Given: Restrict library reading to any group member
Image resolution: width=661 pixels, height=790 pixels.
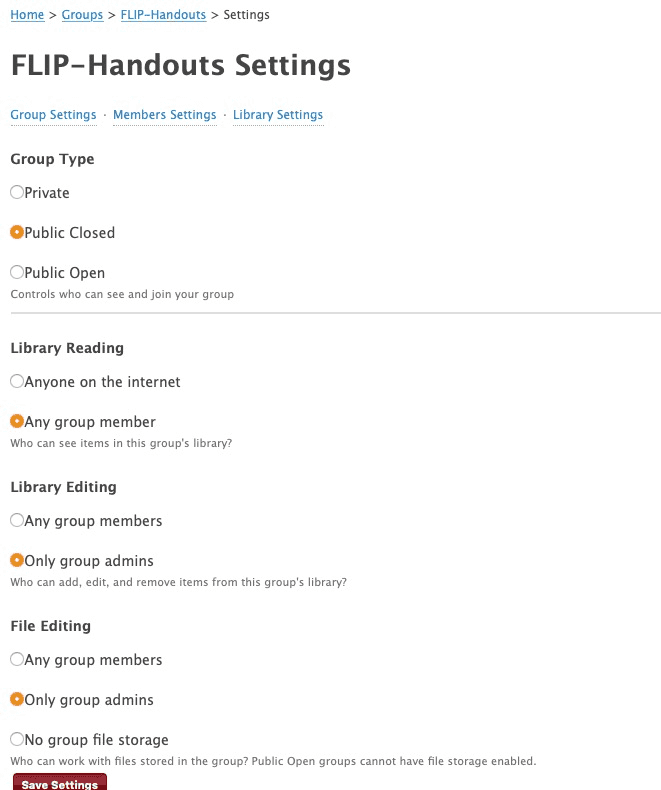Looking at the screenshot, I should tap(17, 421).
